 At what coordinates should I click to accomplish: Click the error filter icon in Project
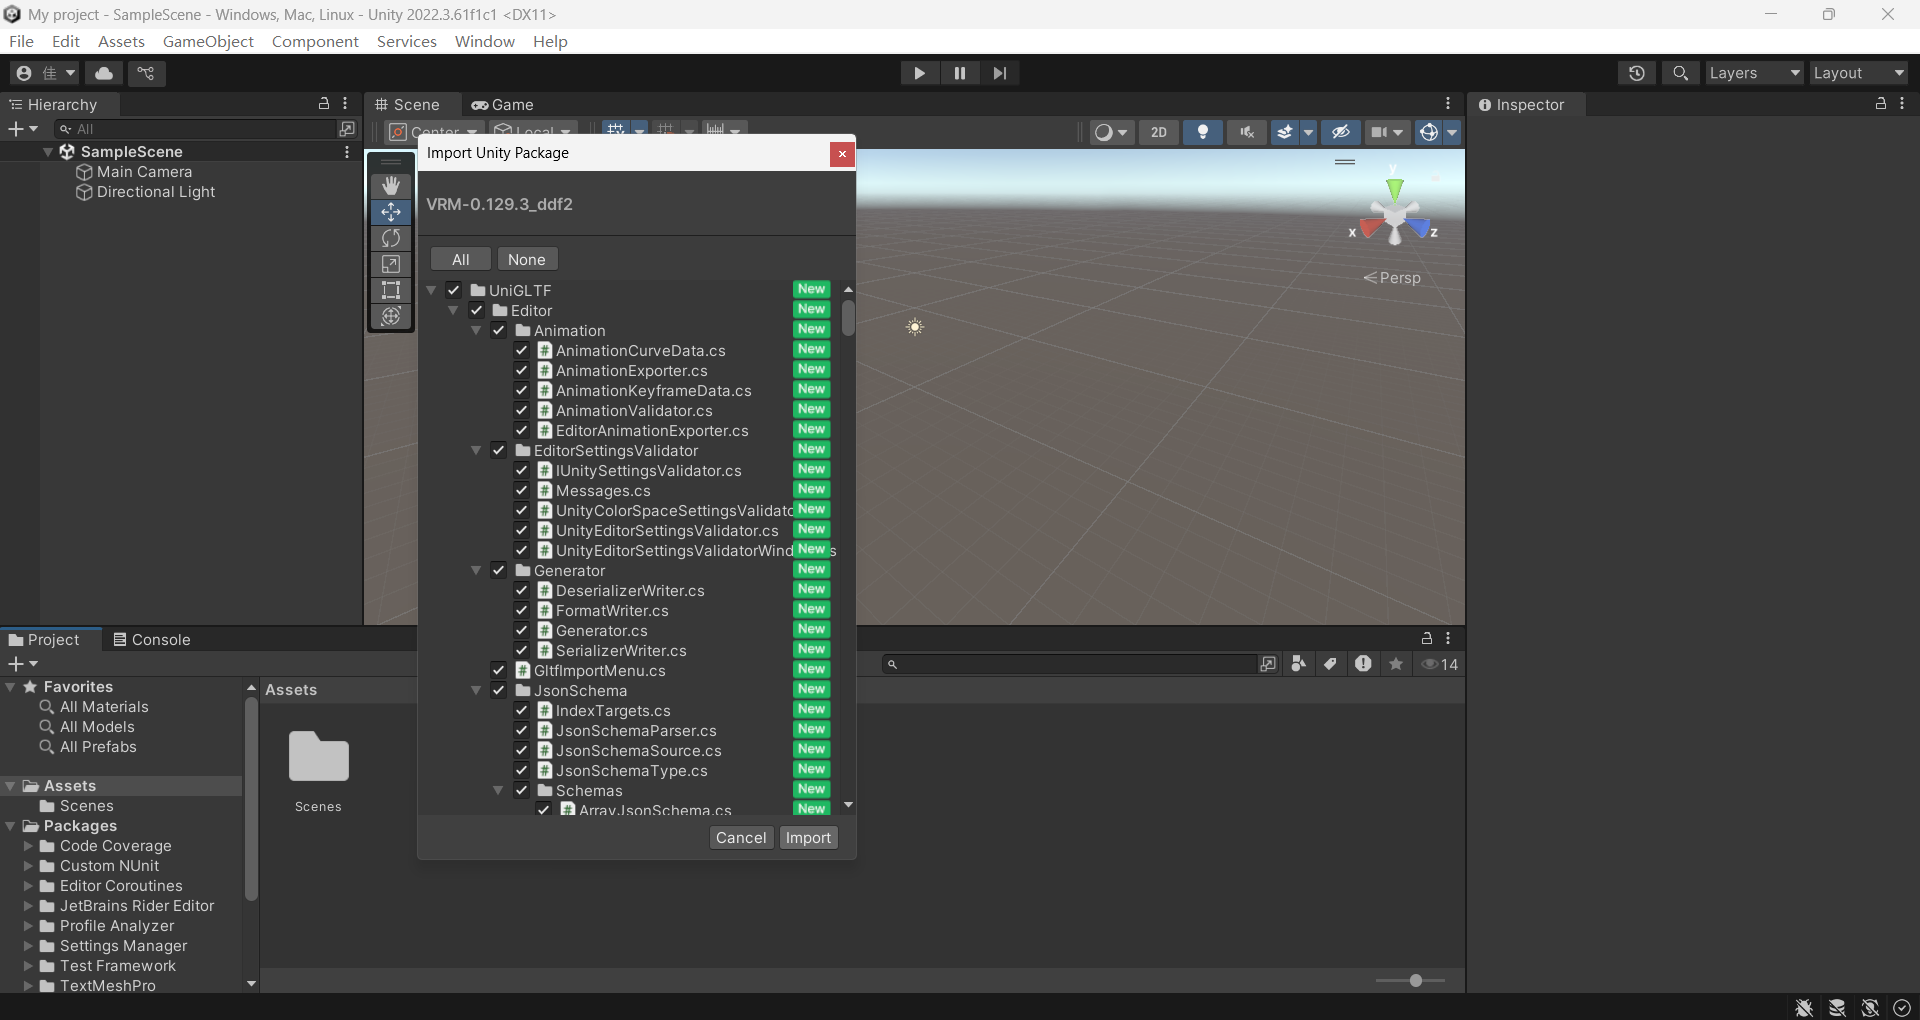click(1363, 664)
